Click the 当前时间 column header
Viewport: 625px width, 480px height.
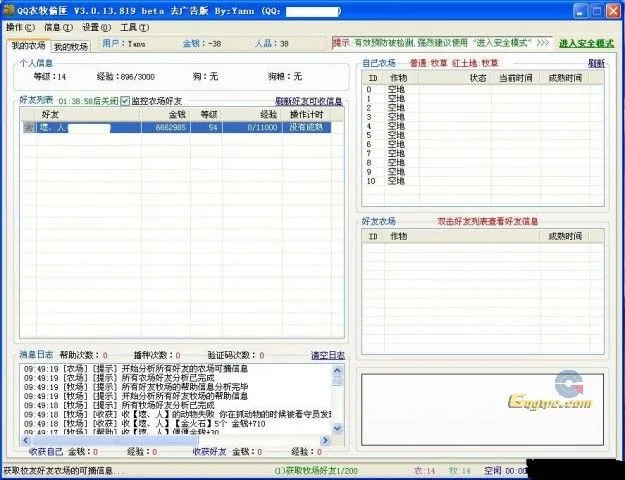pyautogui.click(x=516, y=78)
